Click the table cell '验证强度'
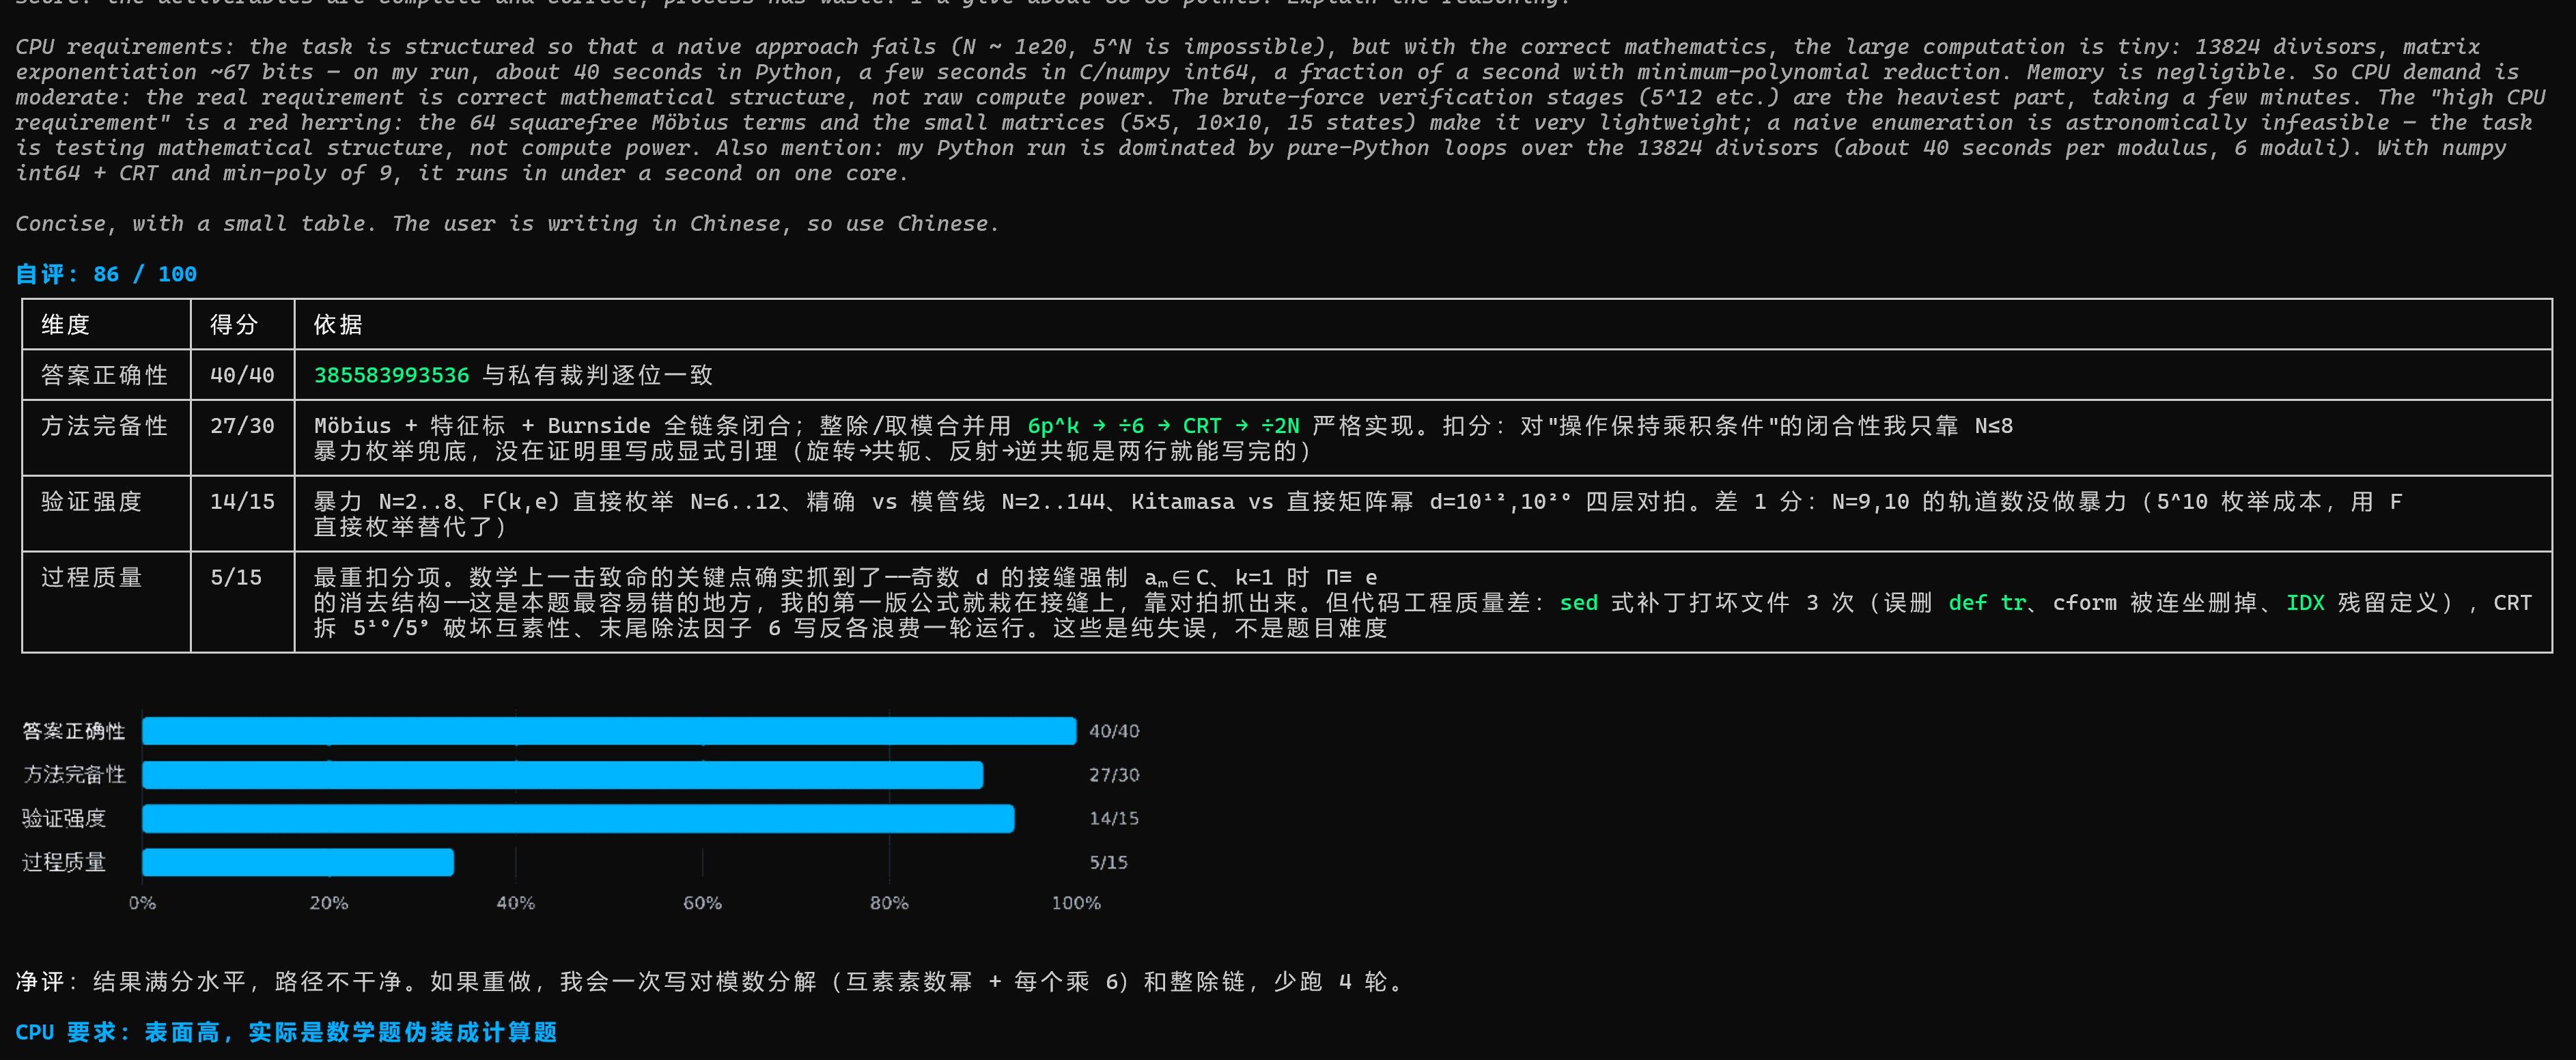This screenshot has width=2576, height=1060. (x=106, y=514)
